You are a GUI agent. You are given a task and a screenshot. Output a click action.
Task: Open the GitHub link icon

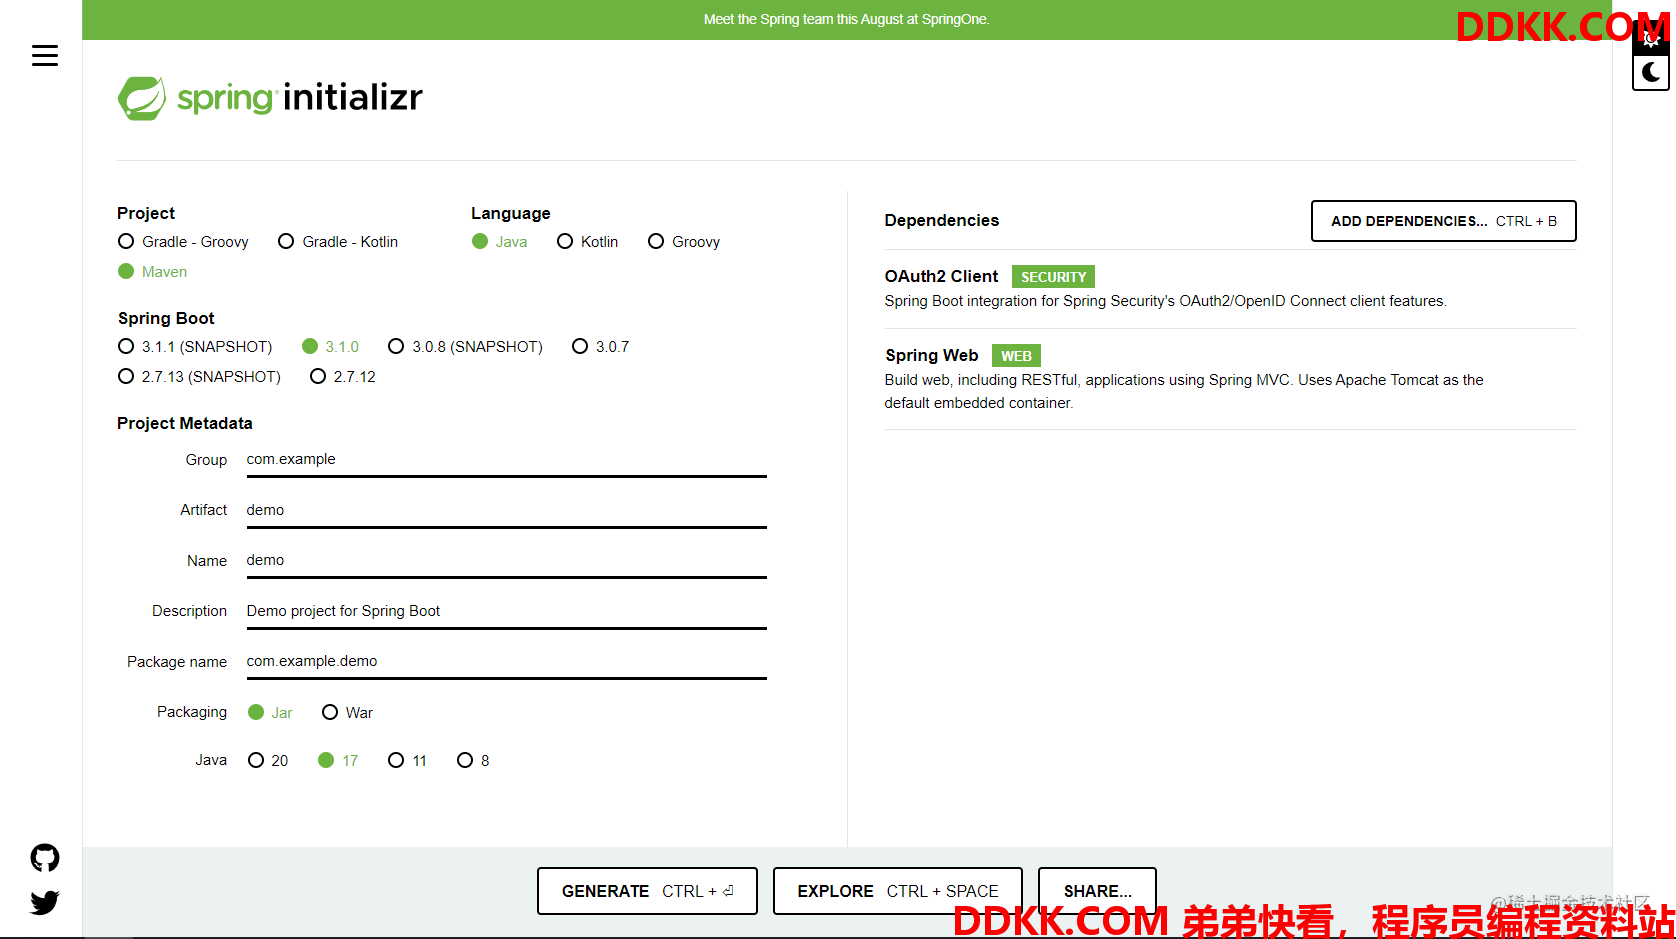click(x=45, y=858)
